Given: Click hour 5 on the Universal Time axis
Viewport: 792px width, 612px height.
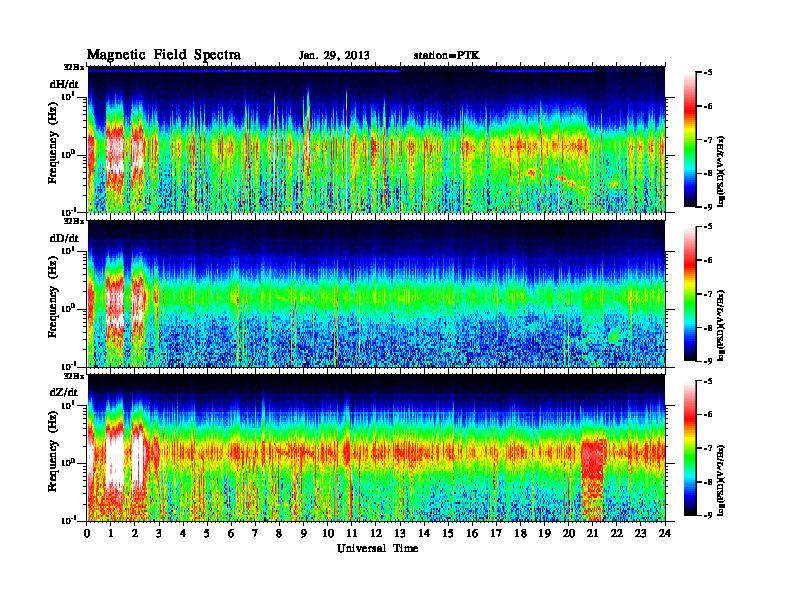Looking at the screenshot, I should [207, 533].
